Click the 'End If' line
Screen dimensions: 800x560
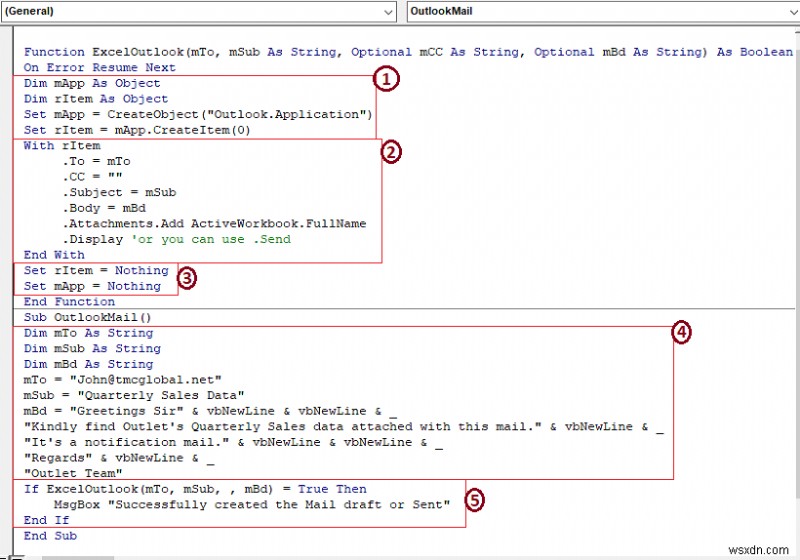[x=46, y=520]
